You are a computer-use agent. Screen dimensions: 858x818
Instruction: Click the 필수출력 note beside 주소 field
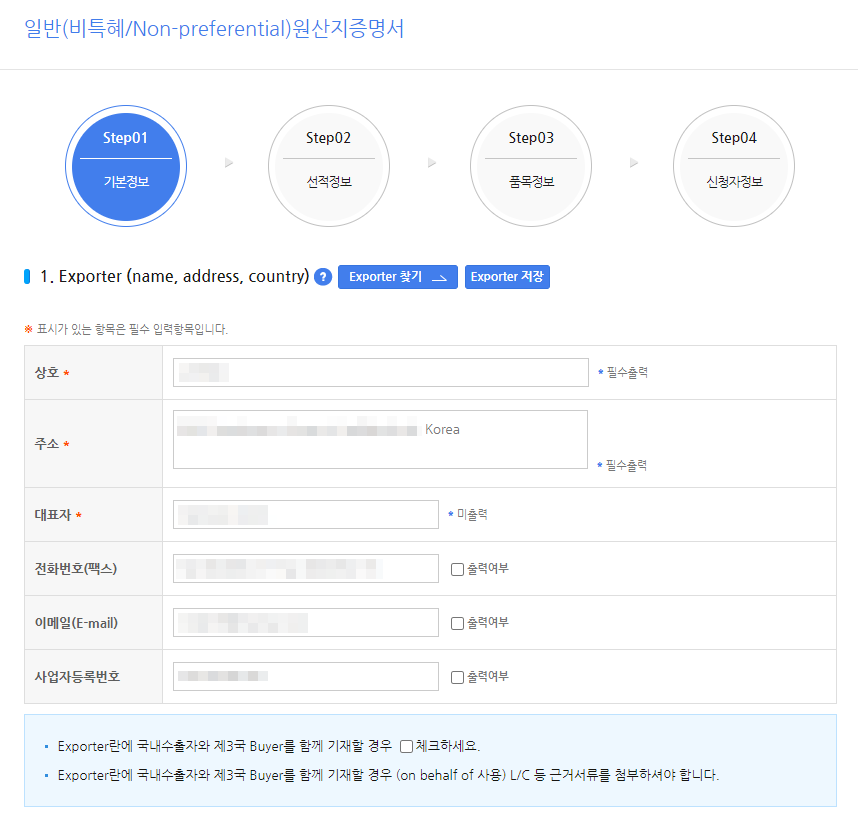pyautogui.click(x=622, y=466)
